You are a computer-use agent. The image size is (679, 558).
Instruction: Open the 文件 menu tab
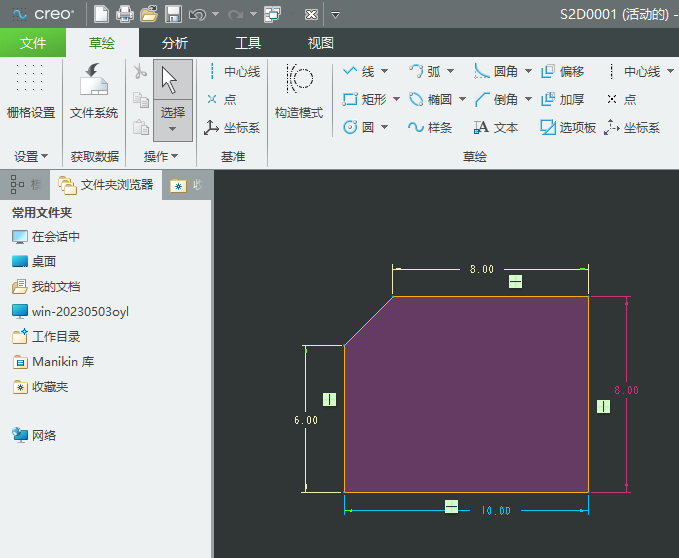(33, 43)
